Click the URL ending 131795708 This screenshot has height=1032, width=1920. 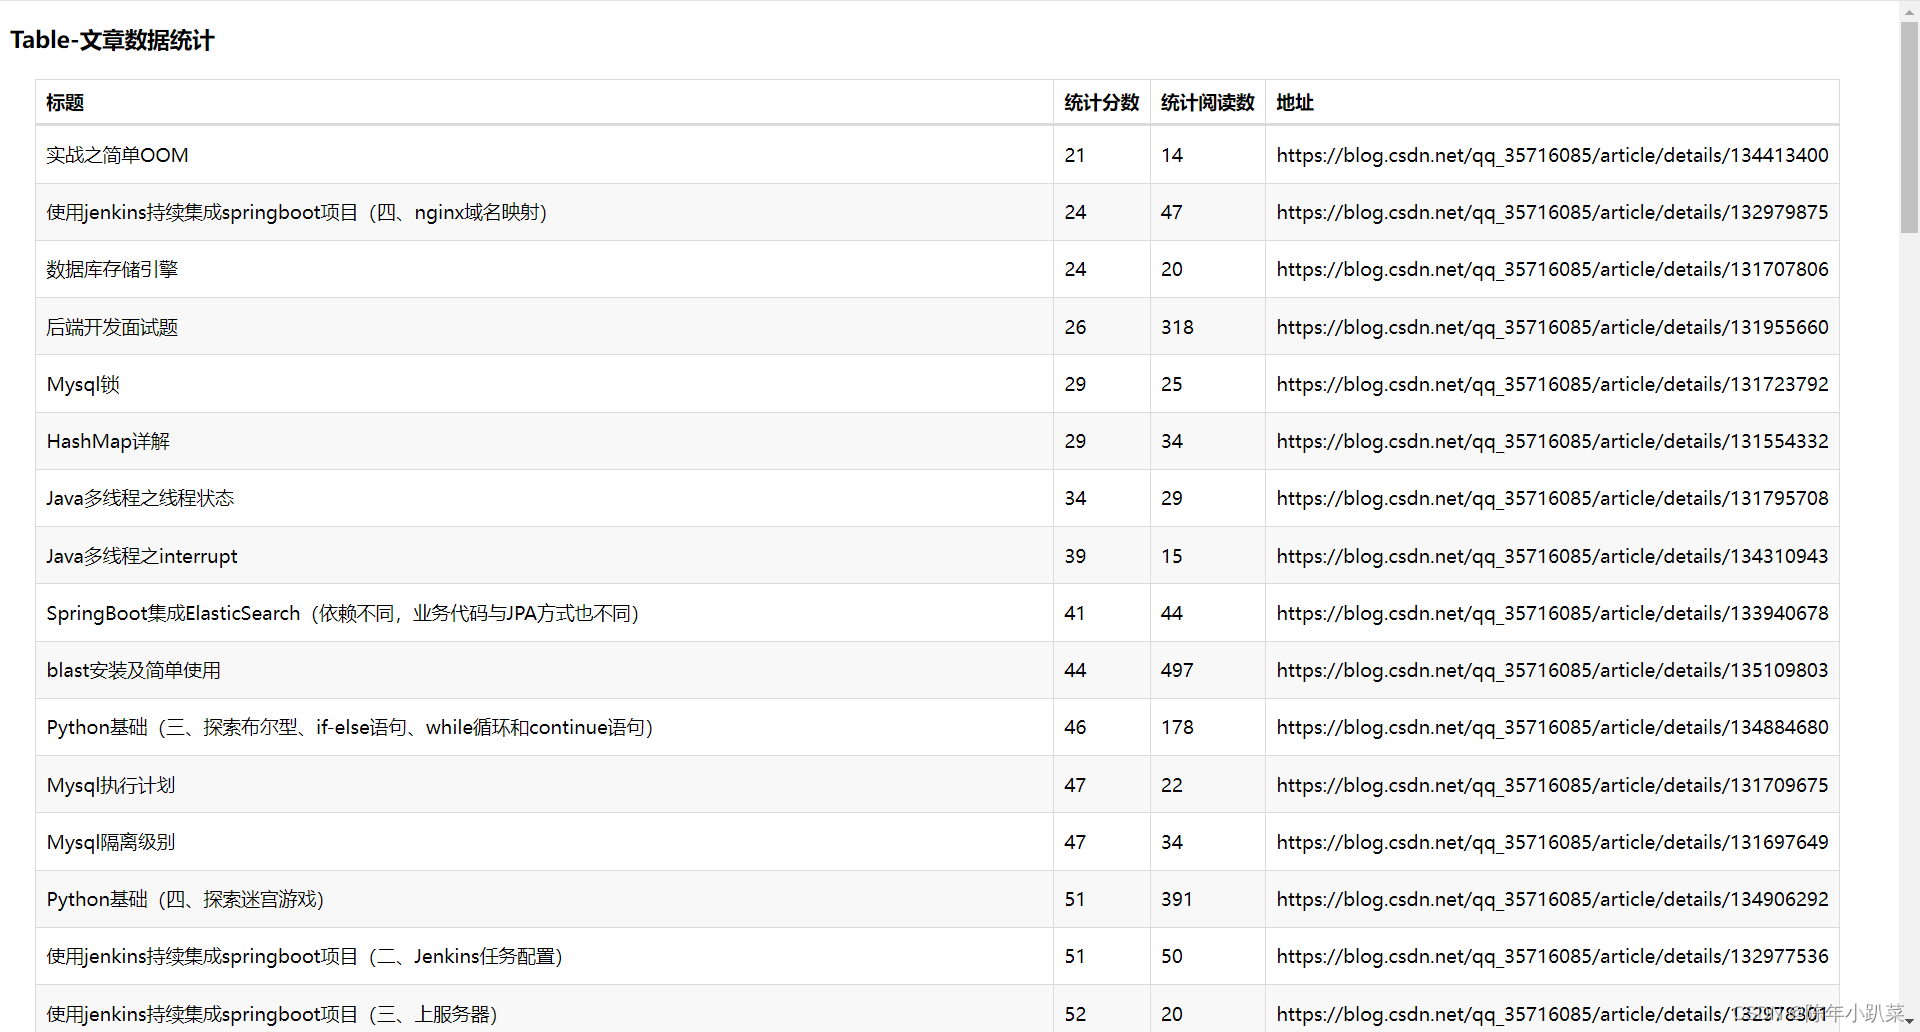point(1552,498)
